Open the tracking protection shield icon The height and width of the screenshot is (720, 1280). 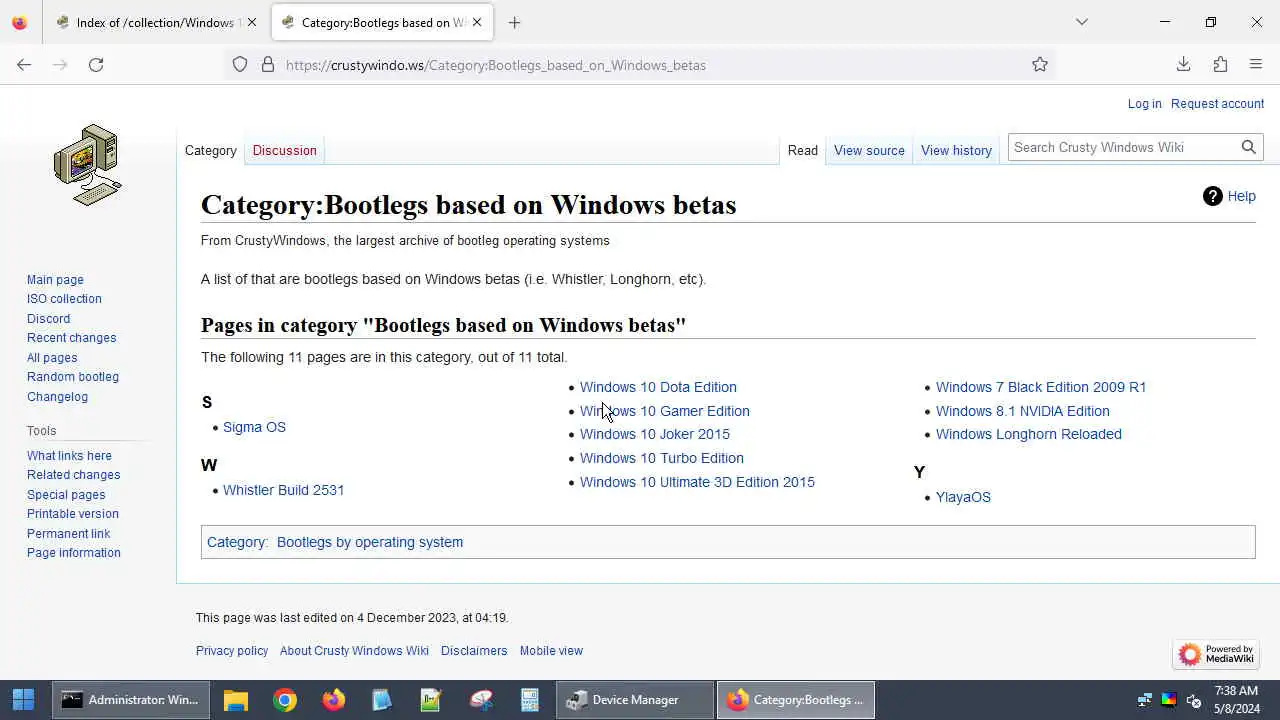(240, 65)
